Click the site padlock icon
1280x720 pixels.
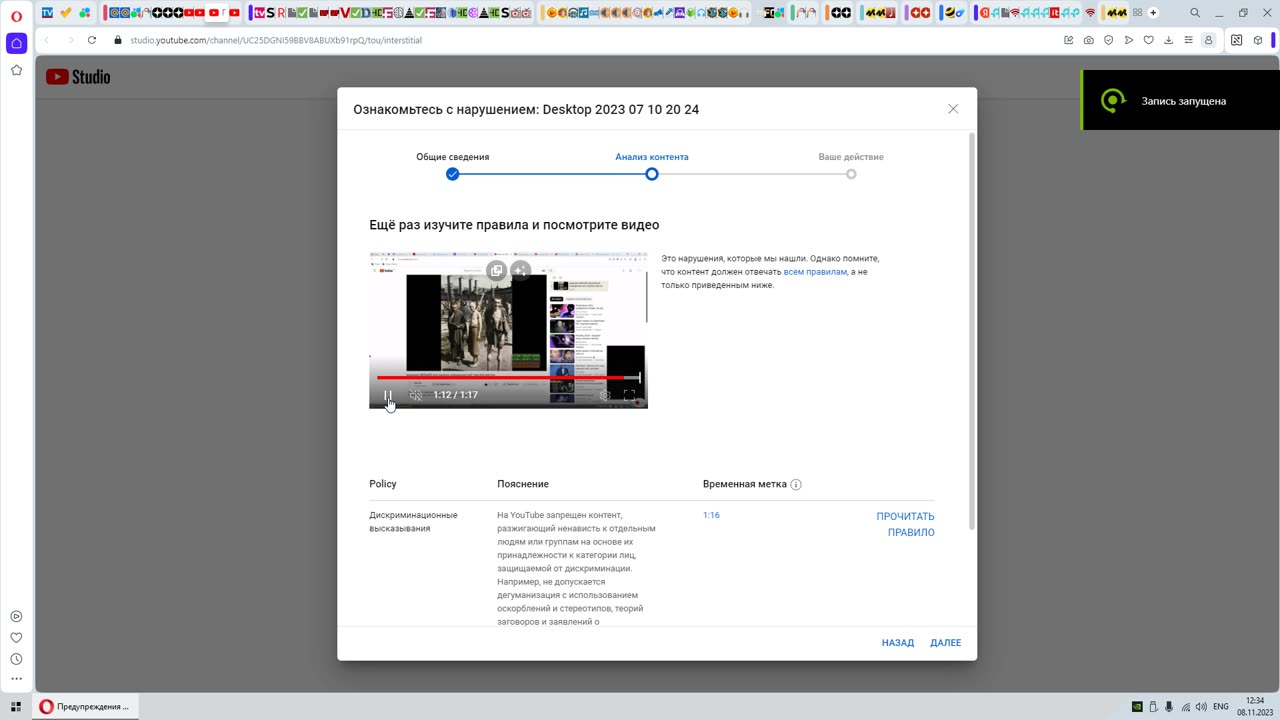pyautogui.click(x=118, y=40)
